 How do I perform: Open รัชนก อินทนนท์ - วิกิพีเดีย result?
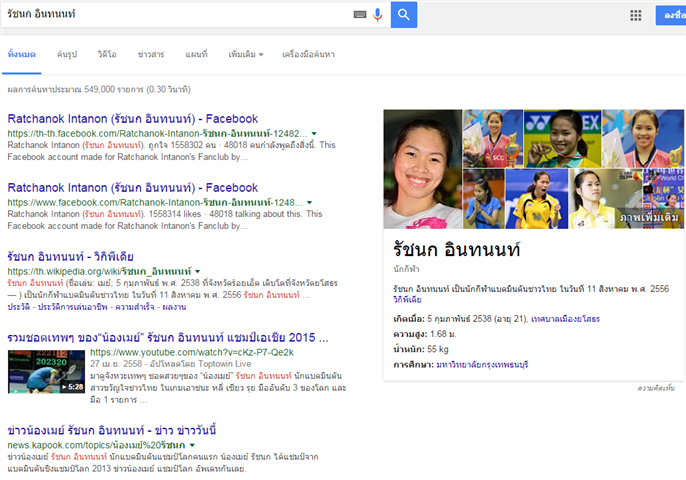(70, 256)
